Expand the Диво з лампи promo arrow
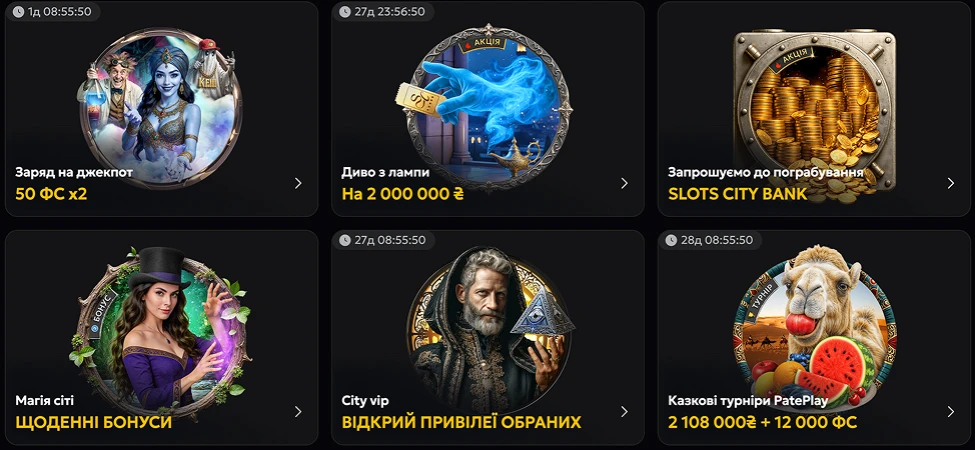 coord(624,183)
